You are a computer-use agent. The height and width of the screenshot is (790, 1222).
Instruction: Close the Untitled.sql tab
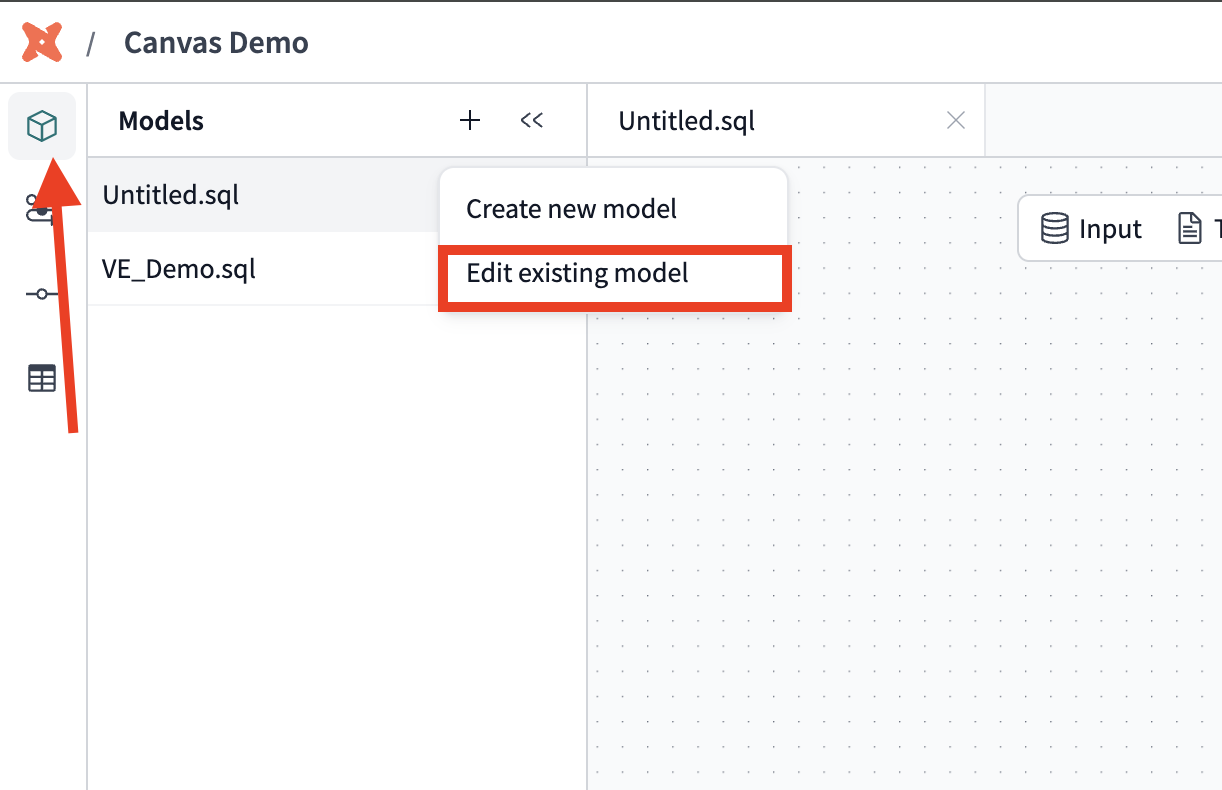click(955, 120)
